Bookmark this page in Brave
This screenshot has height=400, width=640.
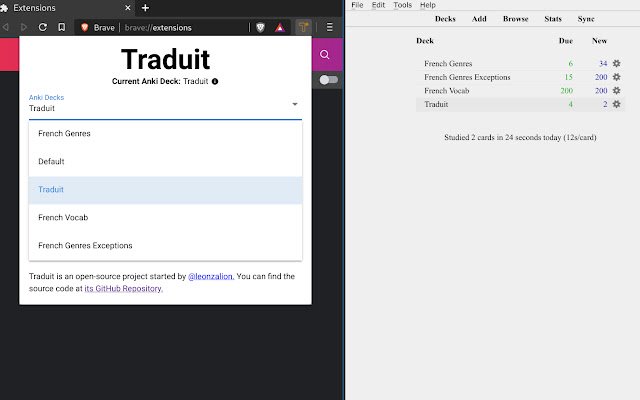click(x=62, y=27)
